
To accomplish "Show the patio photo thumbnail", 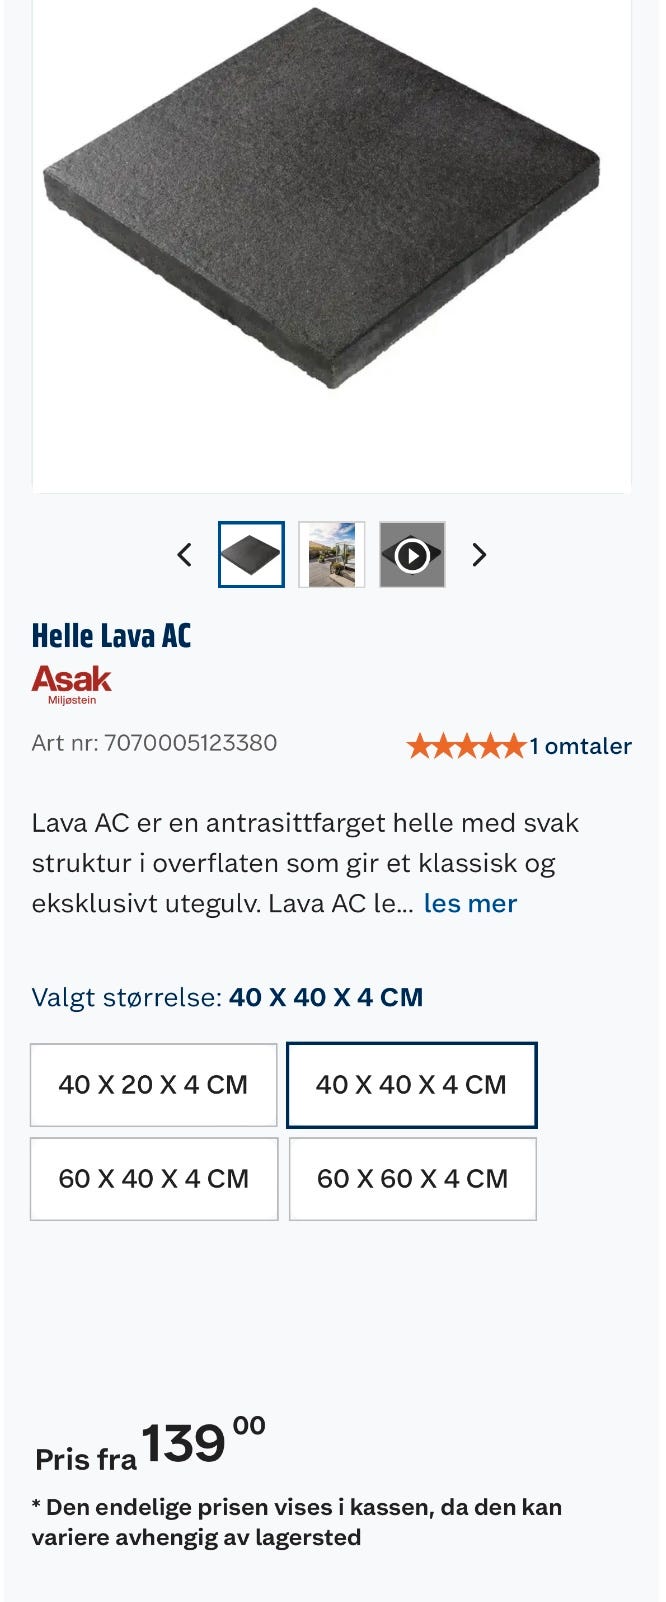I will tap(332, 554).
